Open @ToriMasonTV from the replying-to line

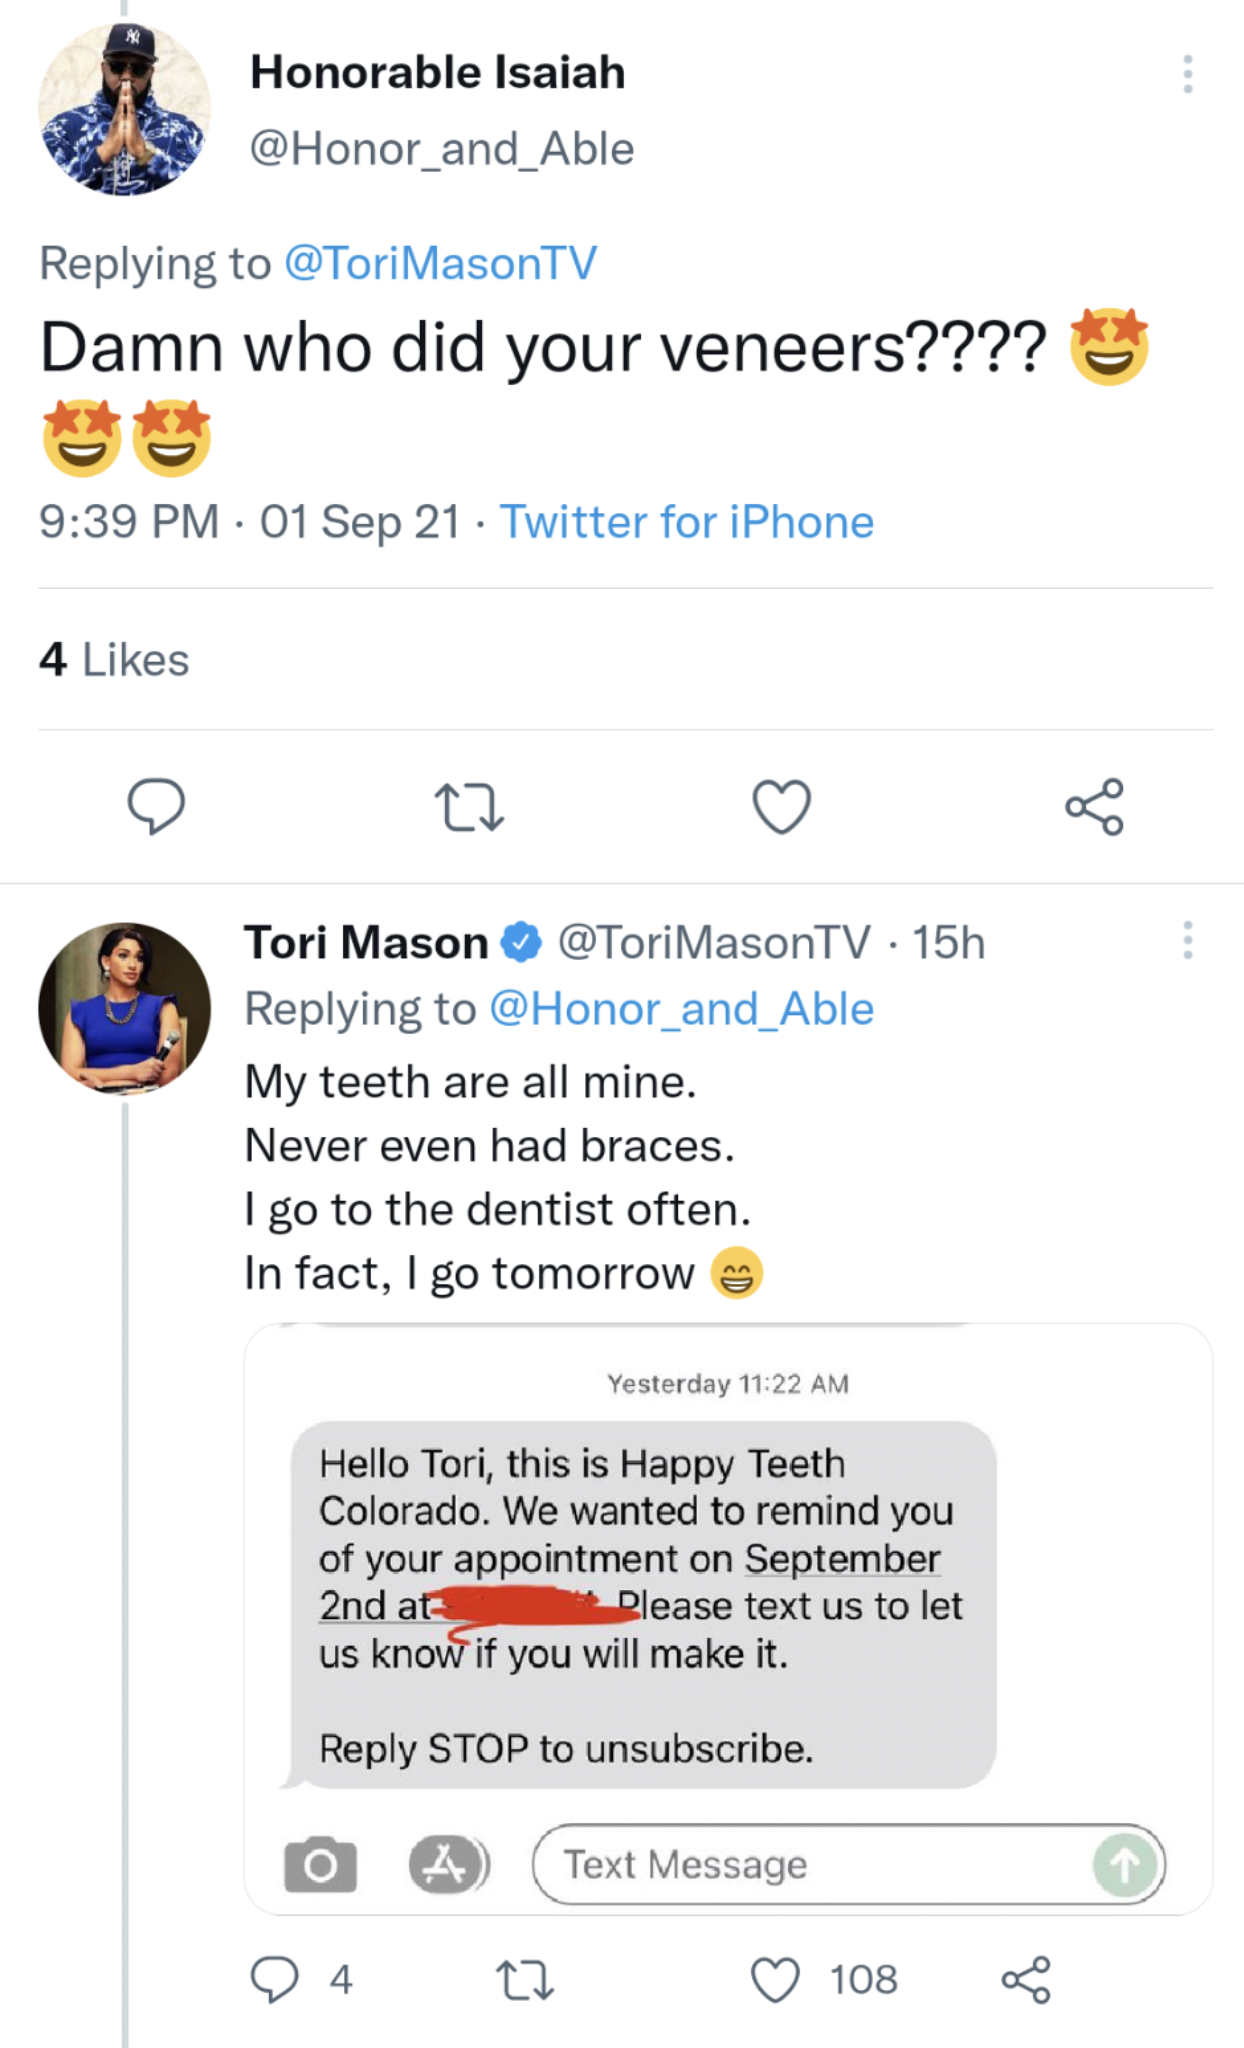(437, 262)
